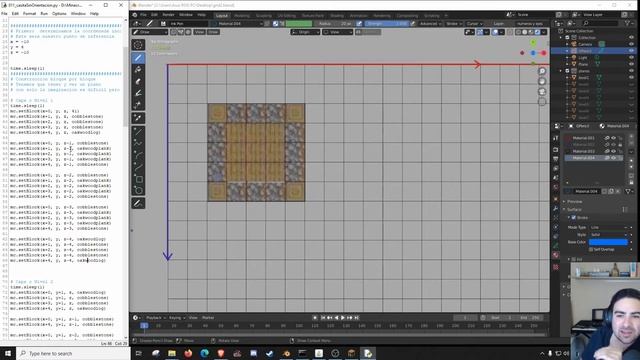The height and width of the screenshot is (360, 640).
Task: Select the Circle shape tool
Action: [138, 191]
